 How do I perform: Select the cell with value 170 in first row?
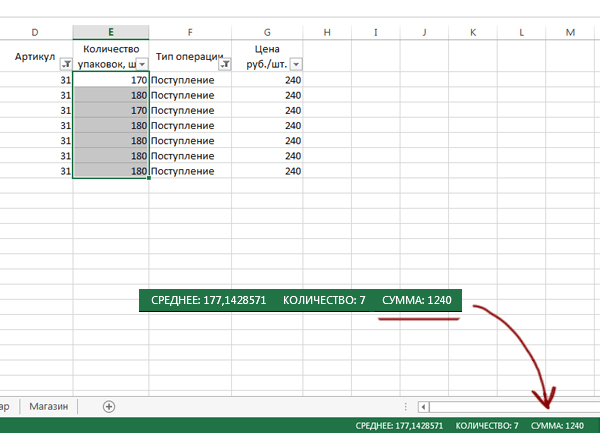click(x=110, y=80)
